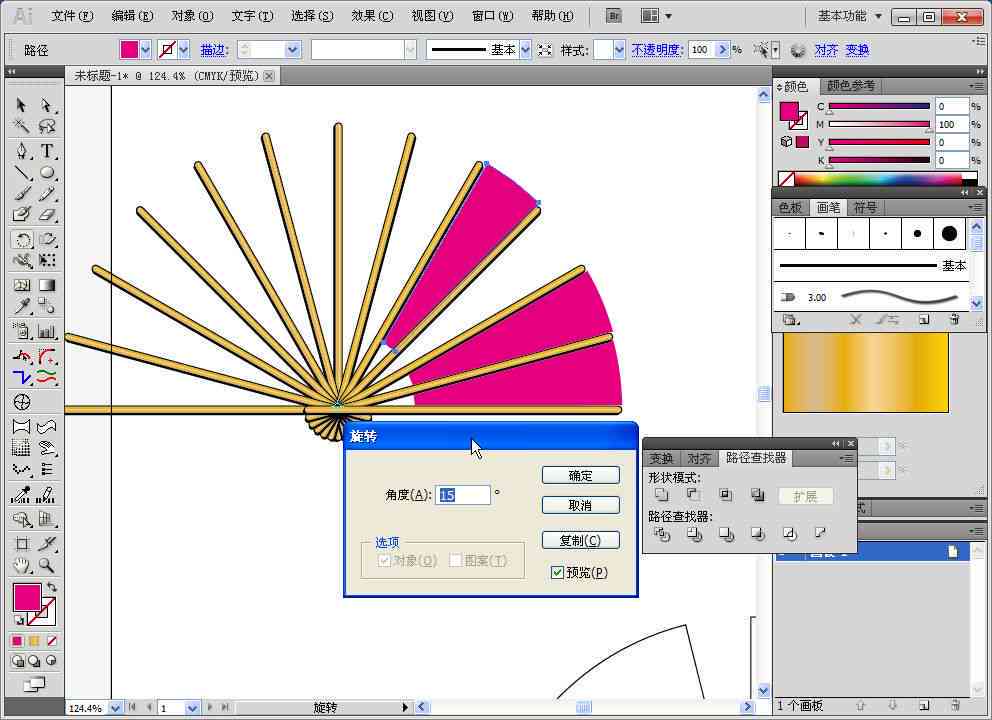Switch fill mode to Color button

pyautogui.click(x=17, y=642)
